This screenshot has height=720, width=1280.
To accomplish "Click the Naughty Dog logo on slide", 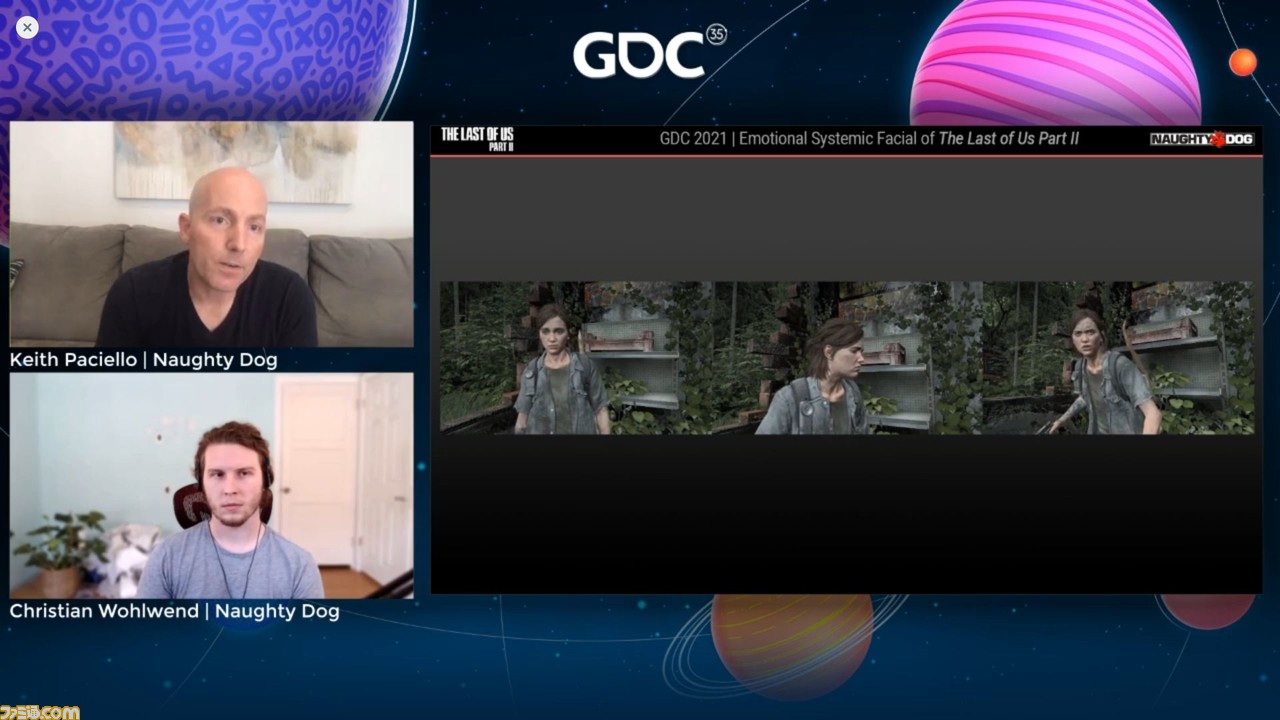I will (x=1201, y=139).
